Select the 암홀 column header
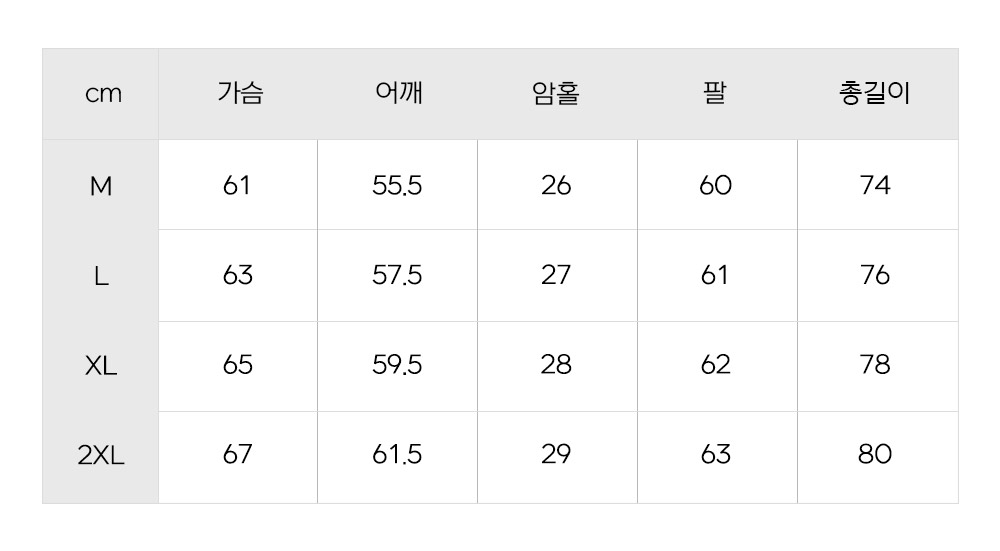This screenshot has height=551, width=1000. pyautogui.click(x=556, y=94)
